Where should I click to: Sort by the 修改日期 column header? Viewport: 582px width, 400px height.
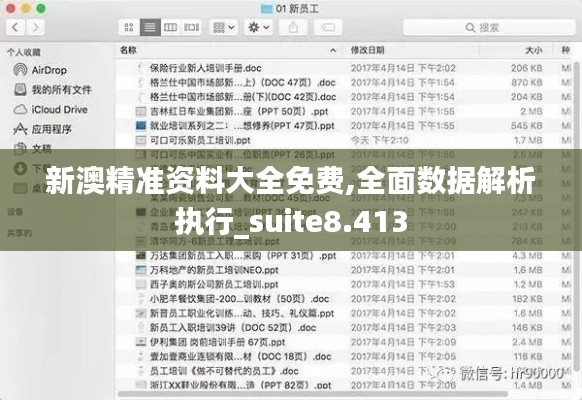367,50
